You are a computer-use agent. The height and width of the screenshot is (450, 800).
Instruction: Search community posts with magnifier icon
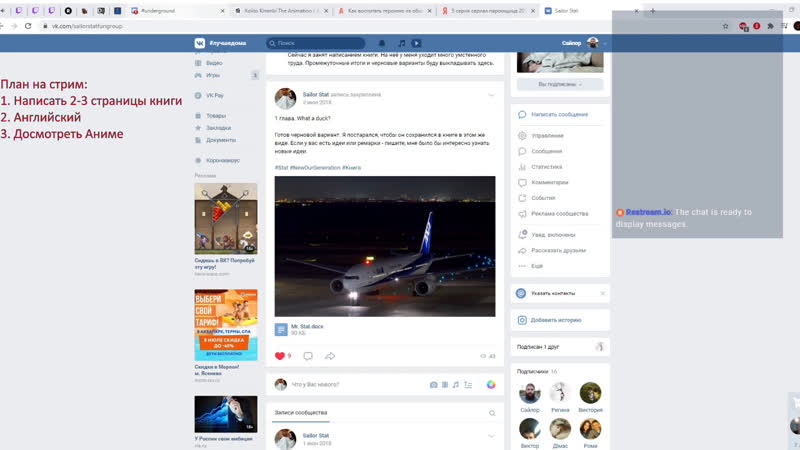click(x=492, y=413)
